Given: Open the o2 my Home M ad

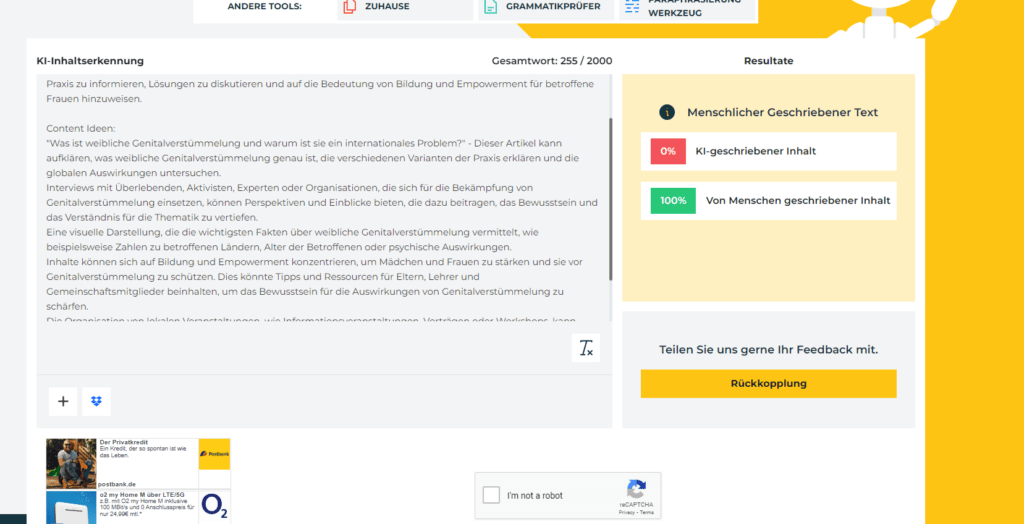Looking at the screenshot, I should coord(138,507).
